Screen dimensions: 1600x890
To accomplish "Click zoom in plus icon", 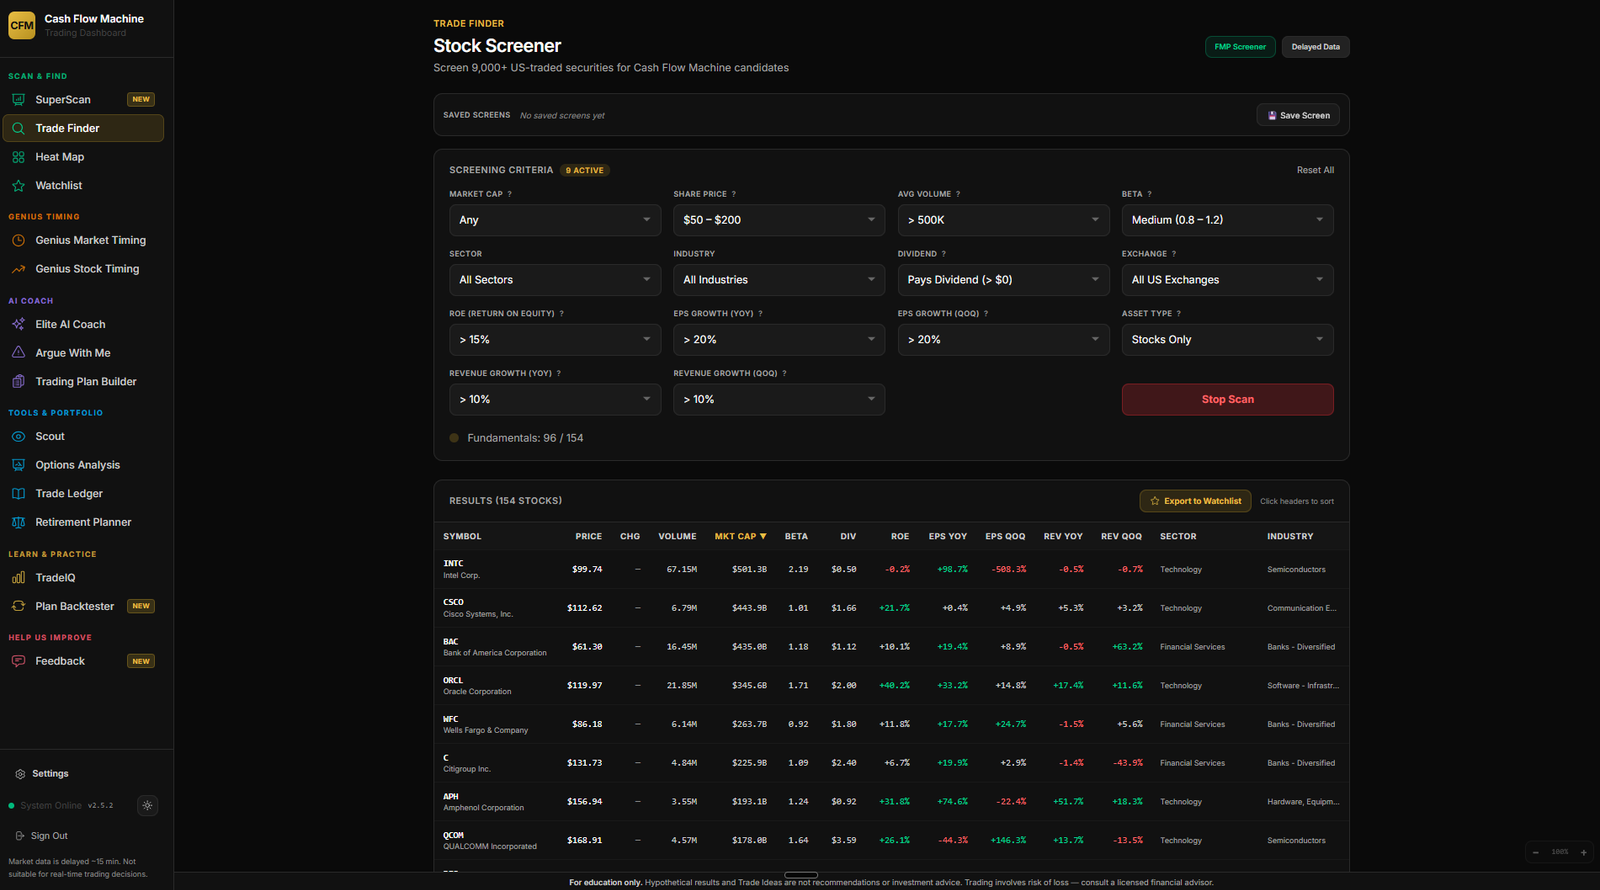I will [x=1583, y=852].
